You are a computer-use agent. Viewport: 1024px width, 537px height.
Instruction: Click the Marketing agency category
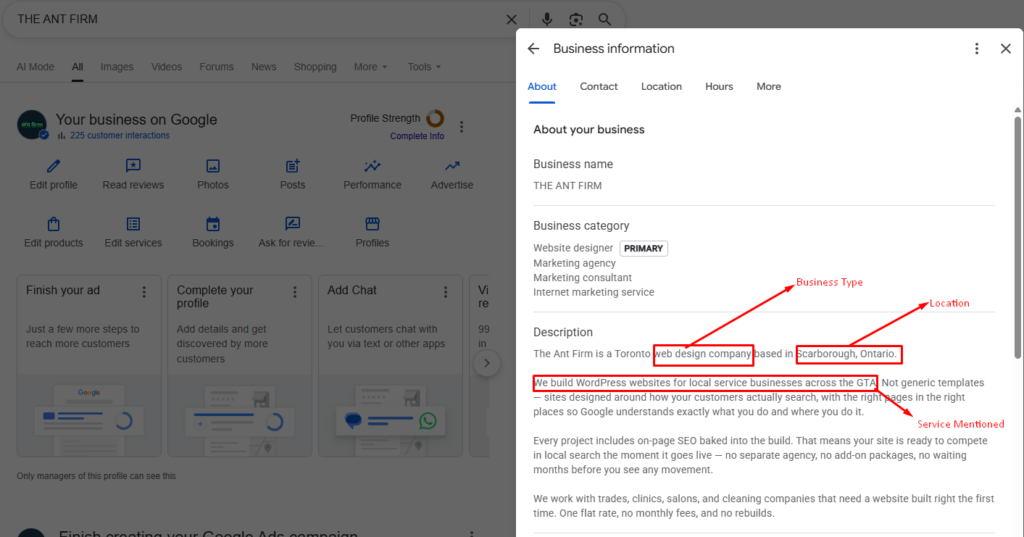574,263
